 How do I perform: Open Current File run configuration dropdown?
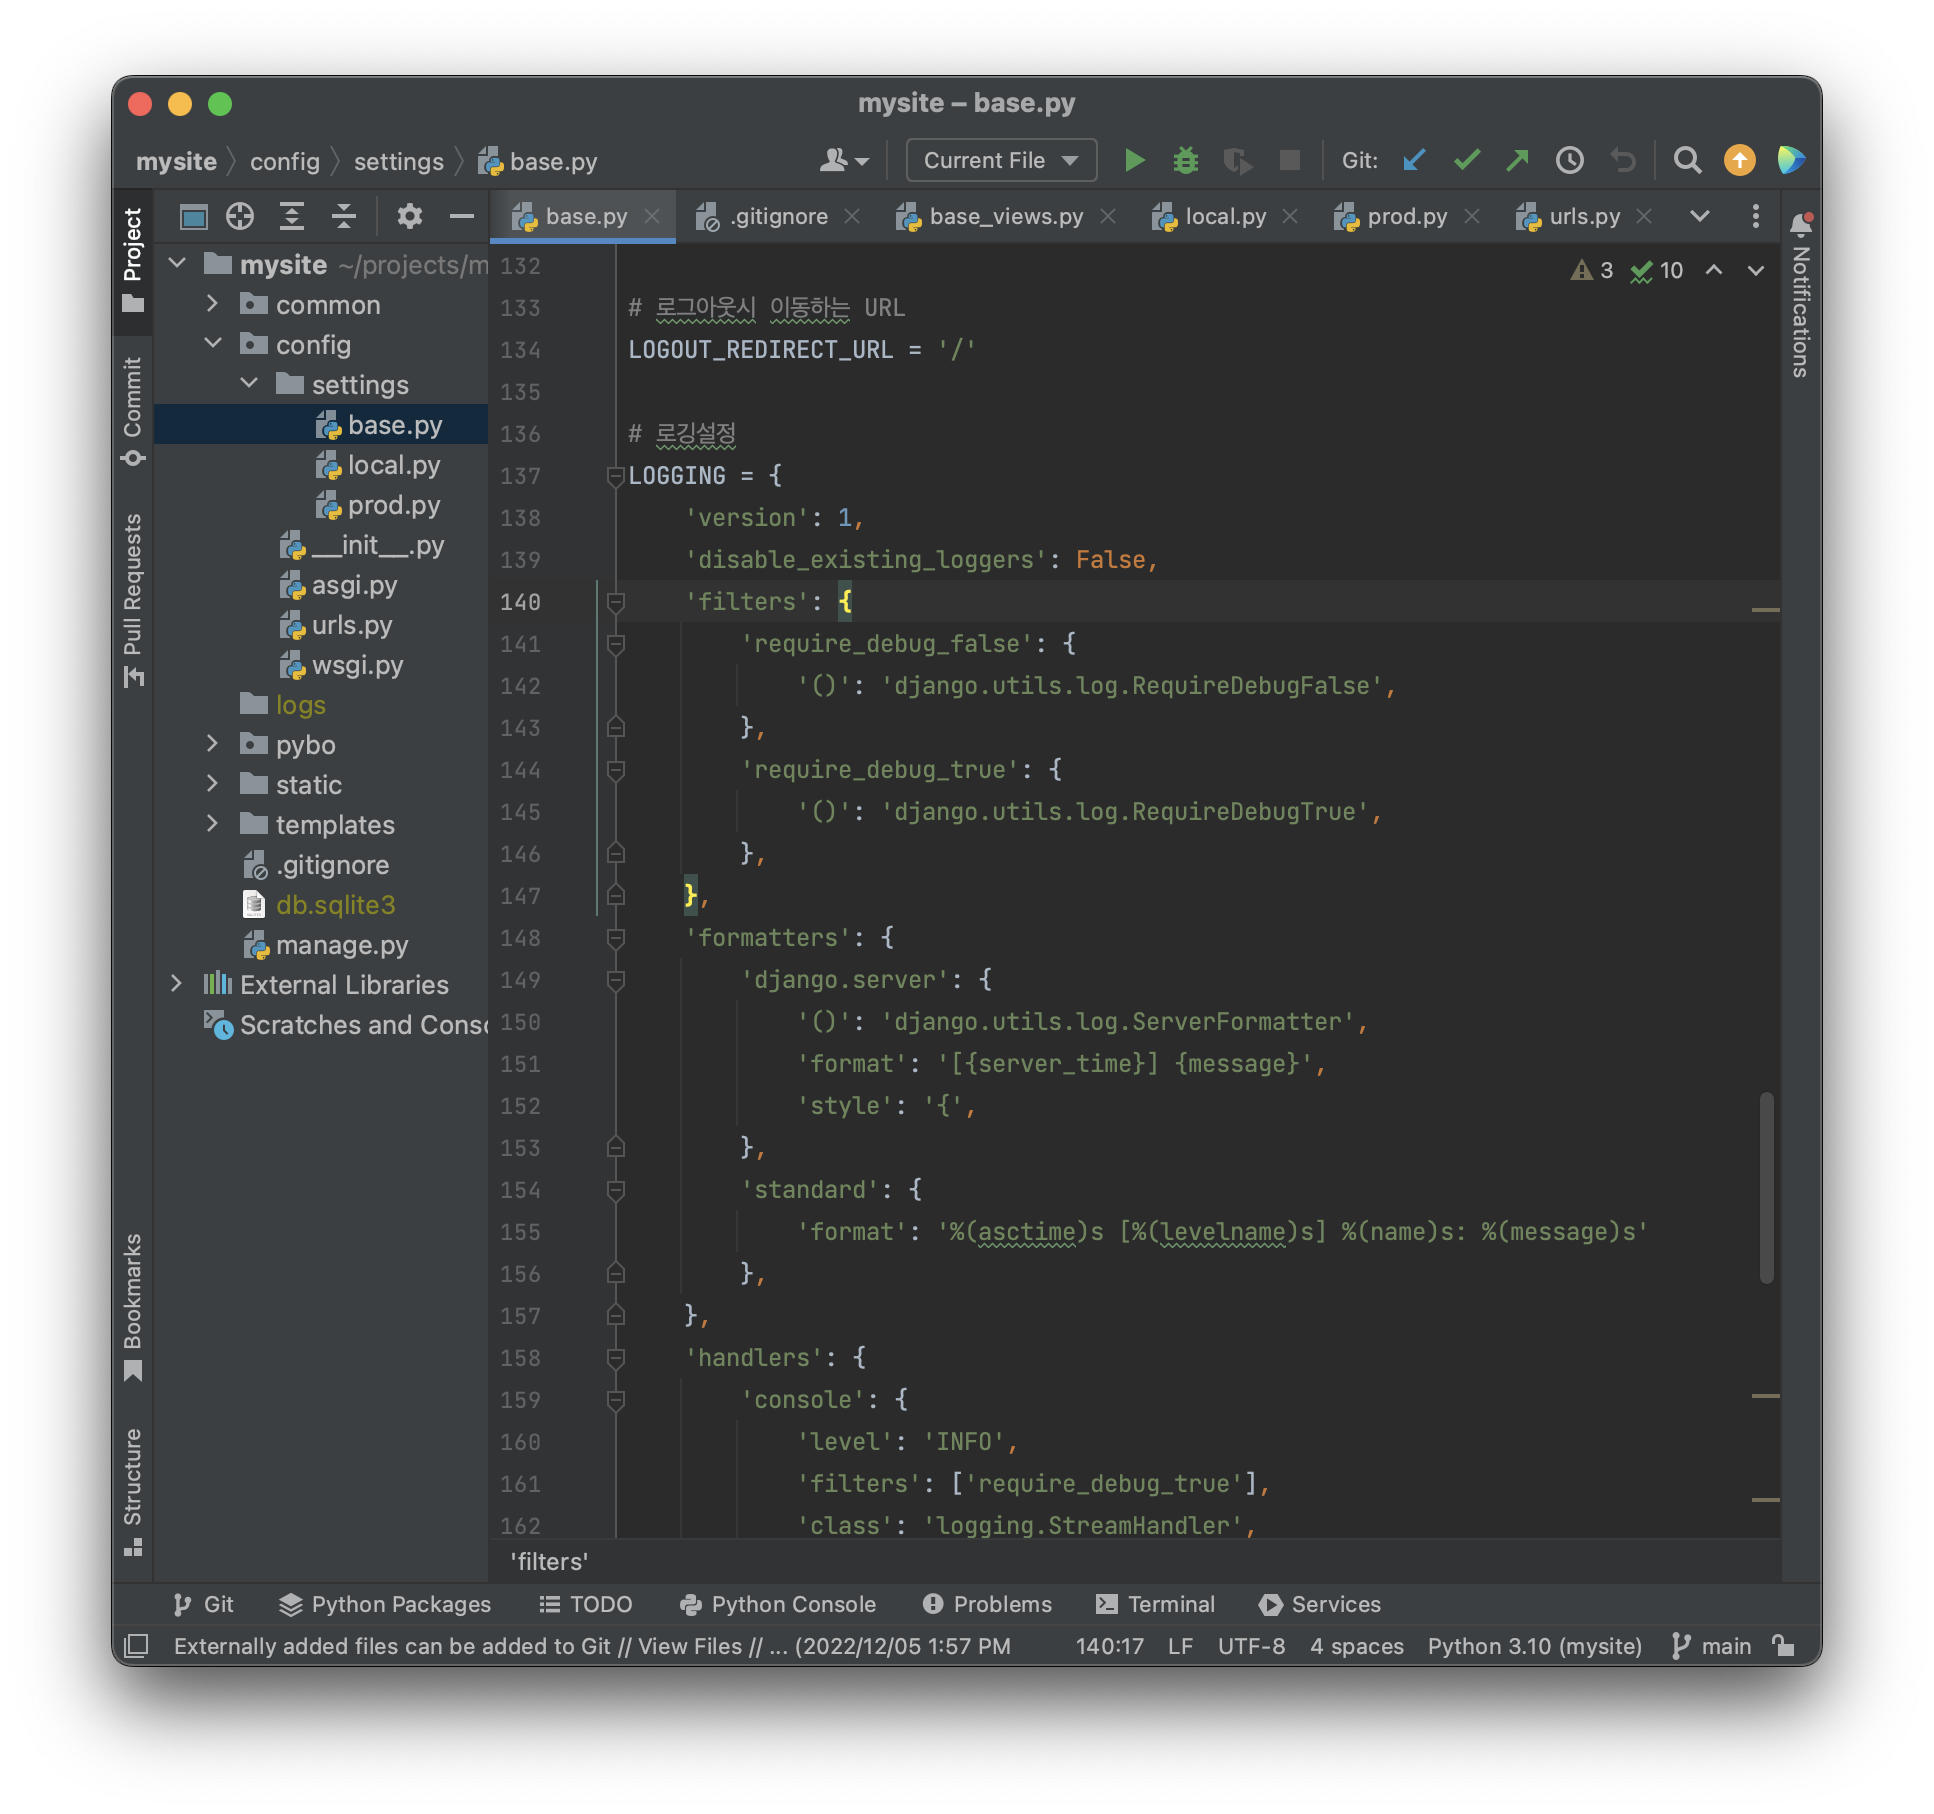[1001, 160]
